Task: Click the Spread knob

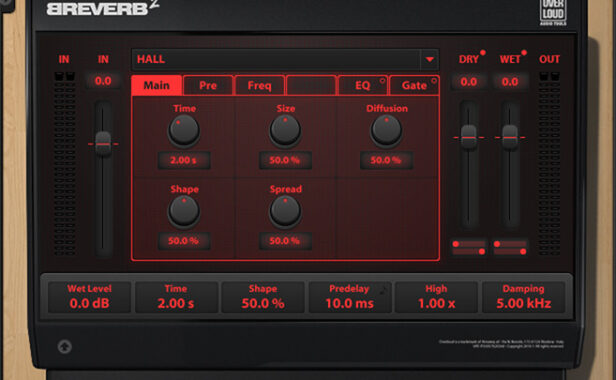Action: coord(285,212)
